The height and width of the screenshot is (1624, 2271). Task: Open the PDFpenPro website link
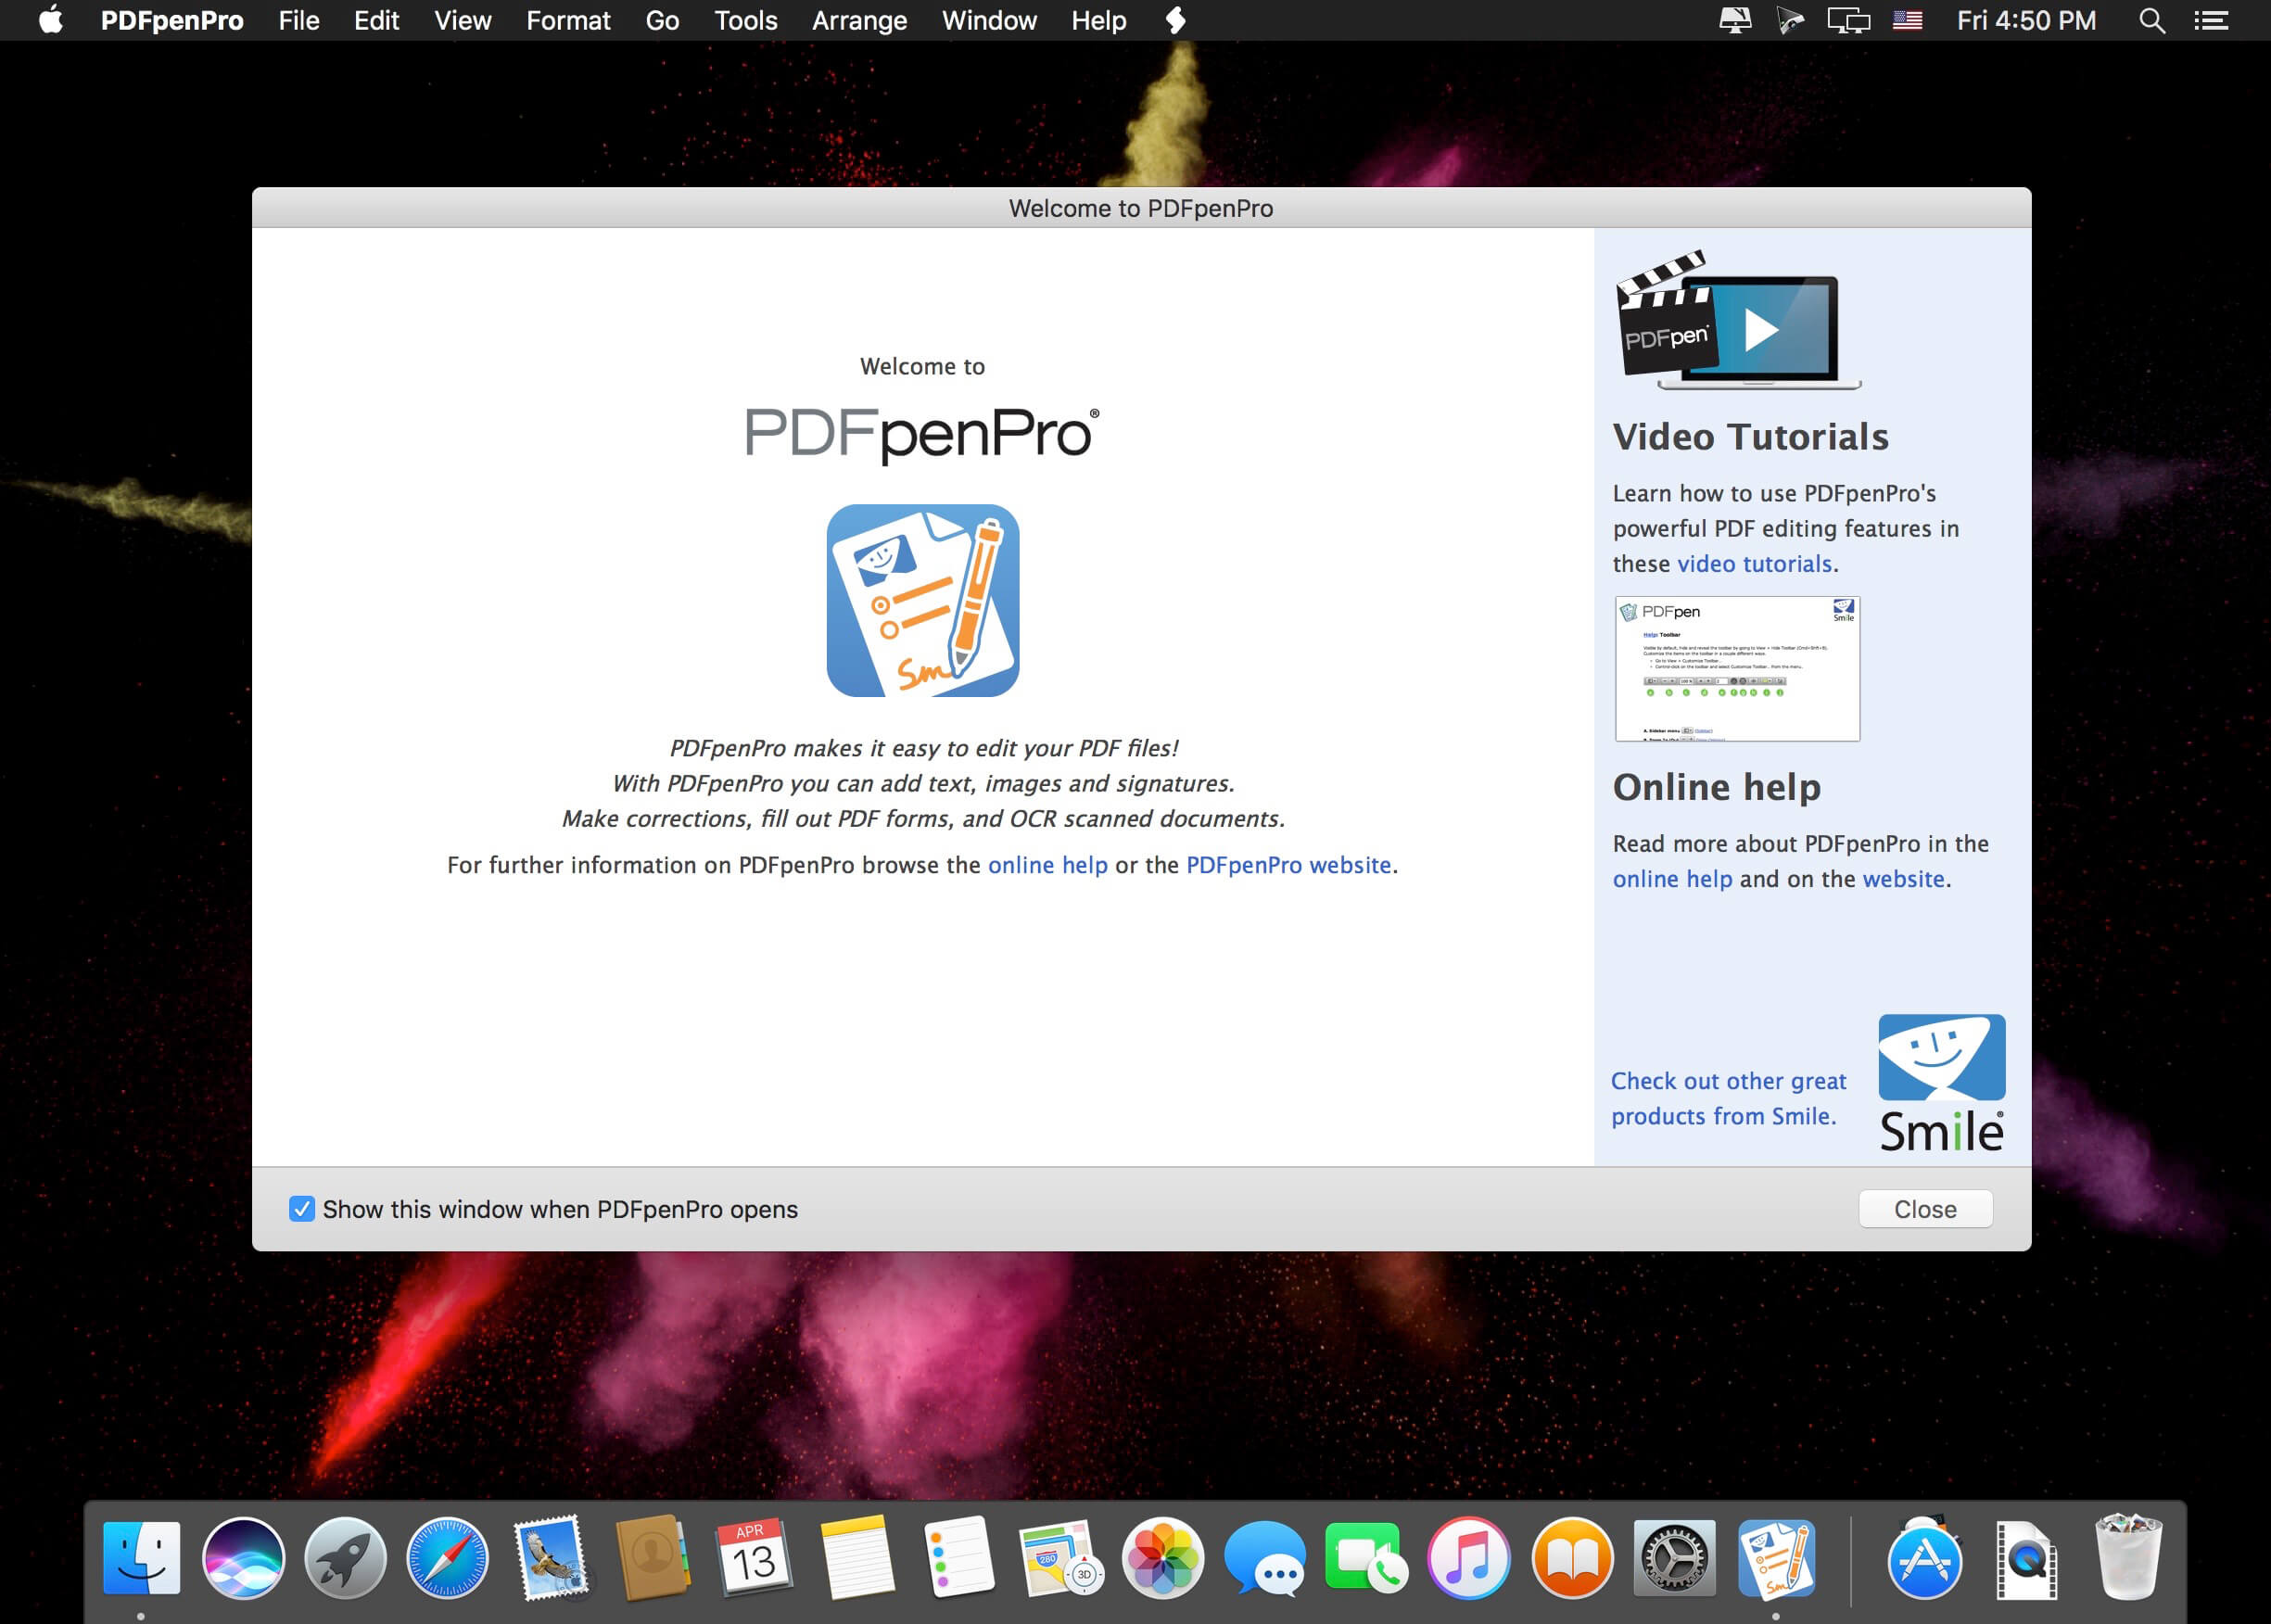point(1288,865)
